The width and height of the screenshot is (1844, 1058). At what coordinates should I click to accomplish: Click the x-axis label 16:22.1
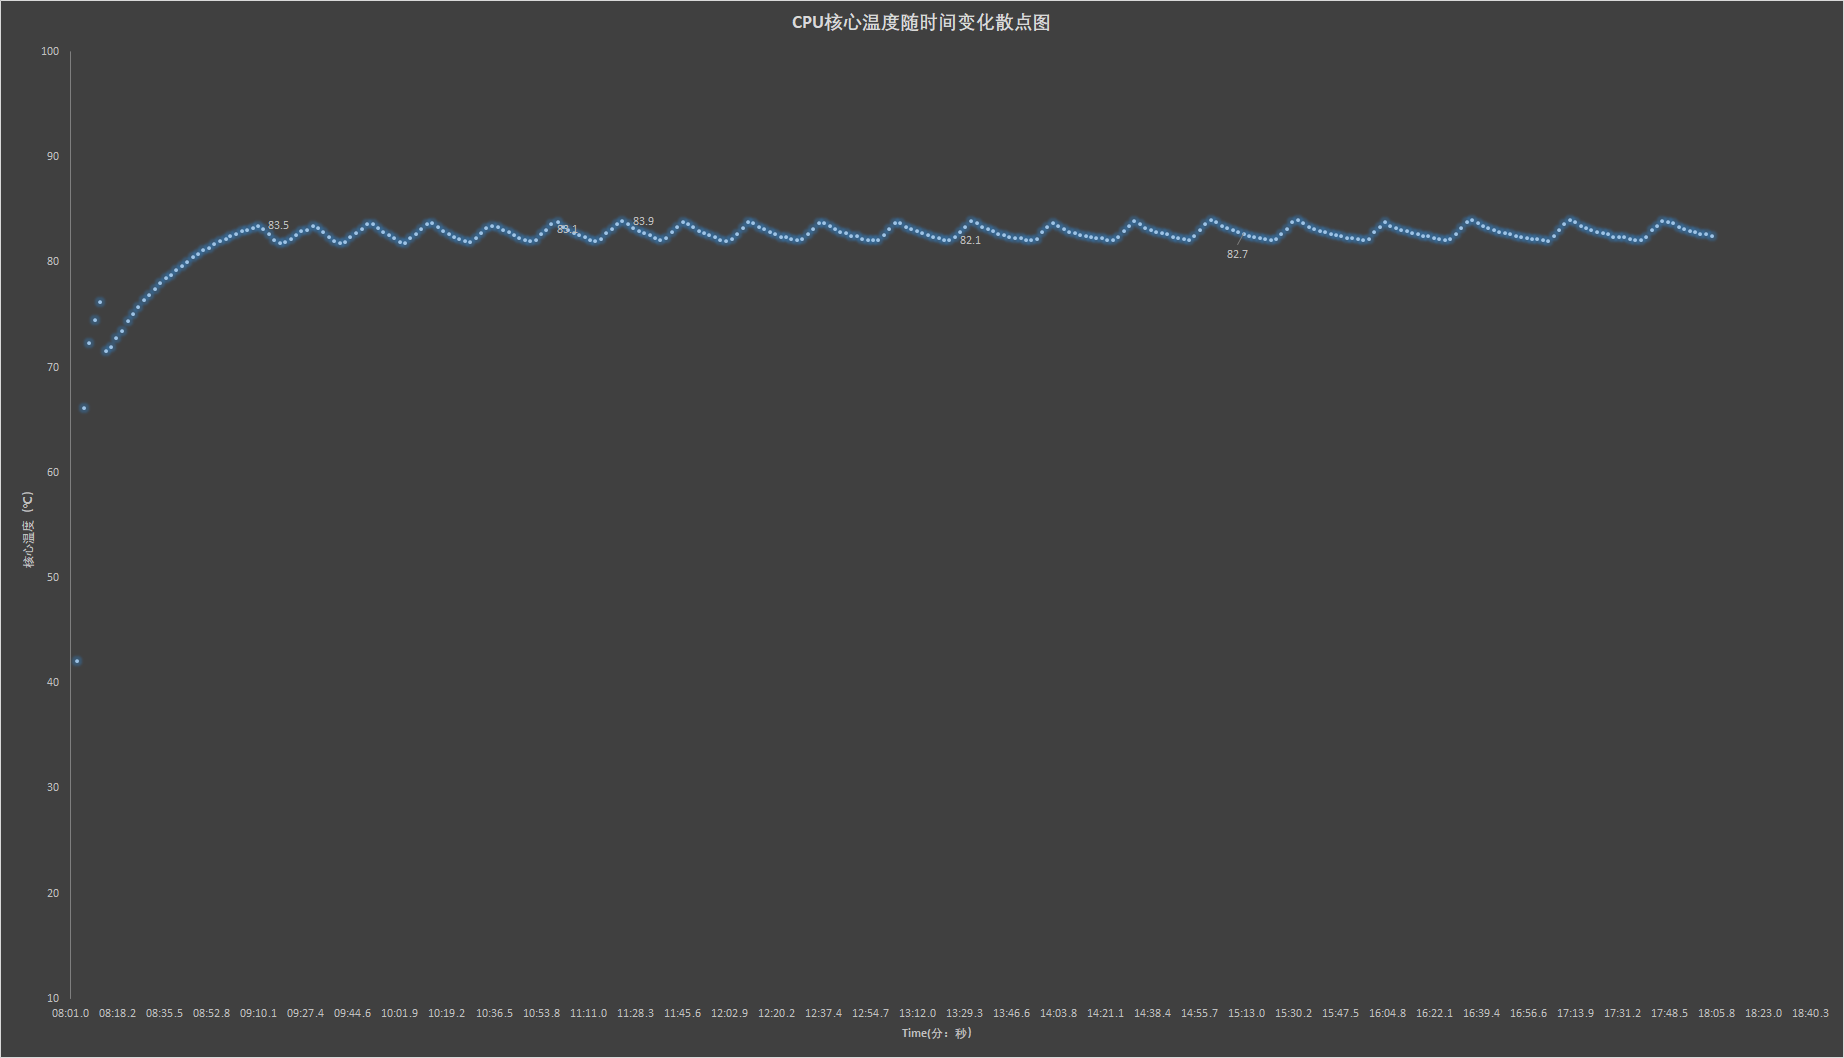1434,1013
